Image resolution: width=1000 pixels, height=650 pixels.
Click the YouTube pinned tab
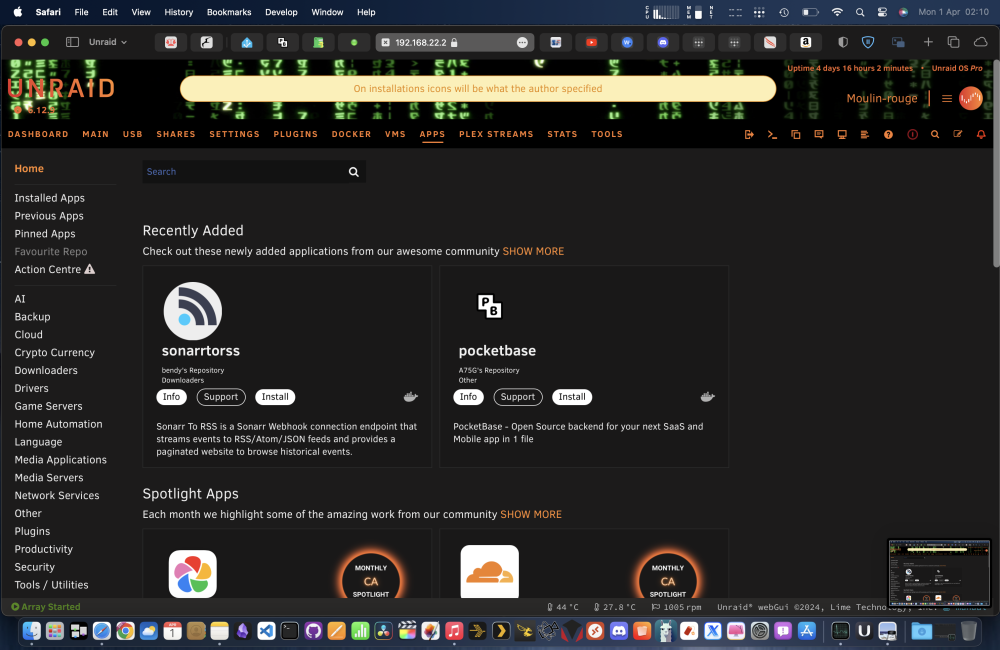coord(592,42)
